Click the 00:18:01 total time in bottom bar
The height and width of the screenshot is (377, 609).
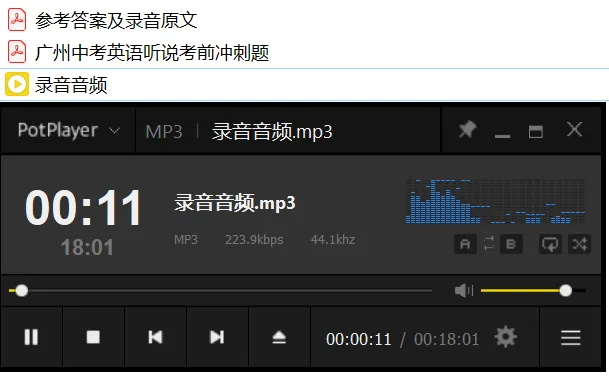coord(447,339)
